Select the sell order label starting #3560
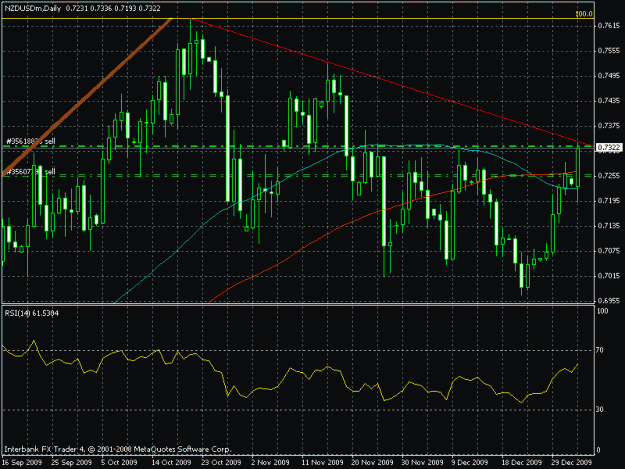 pyautogui.click(x=31, y=172)
